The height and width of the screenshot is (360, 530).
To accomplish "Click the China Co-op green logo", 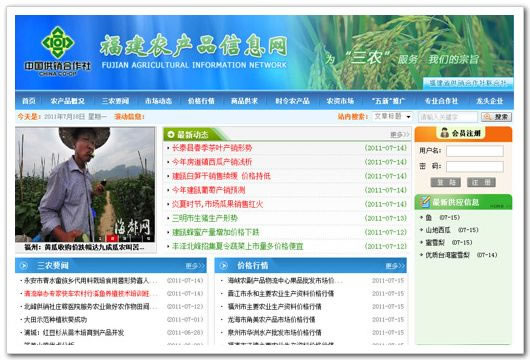I will point(57,43).
